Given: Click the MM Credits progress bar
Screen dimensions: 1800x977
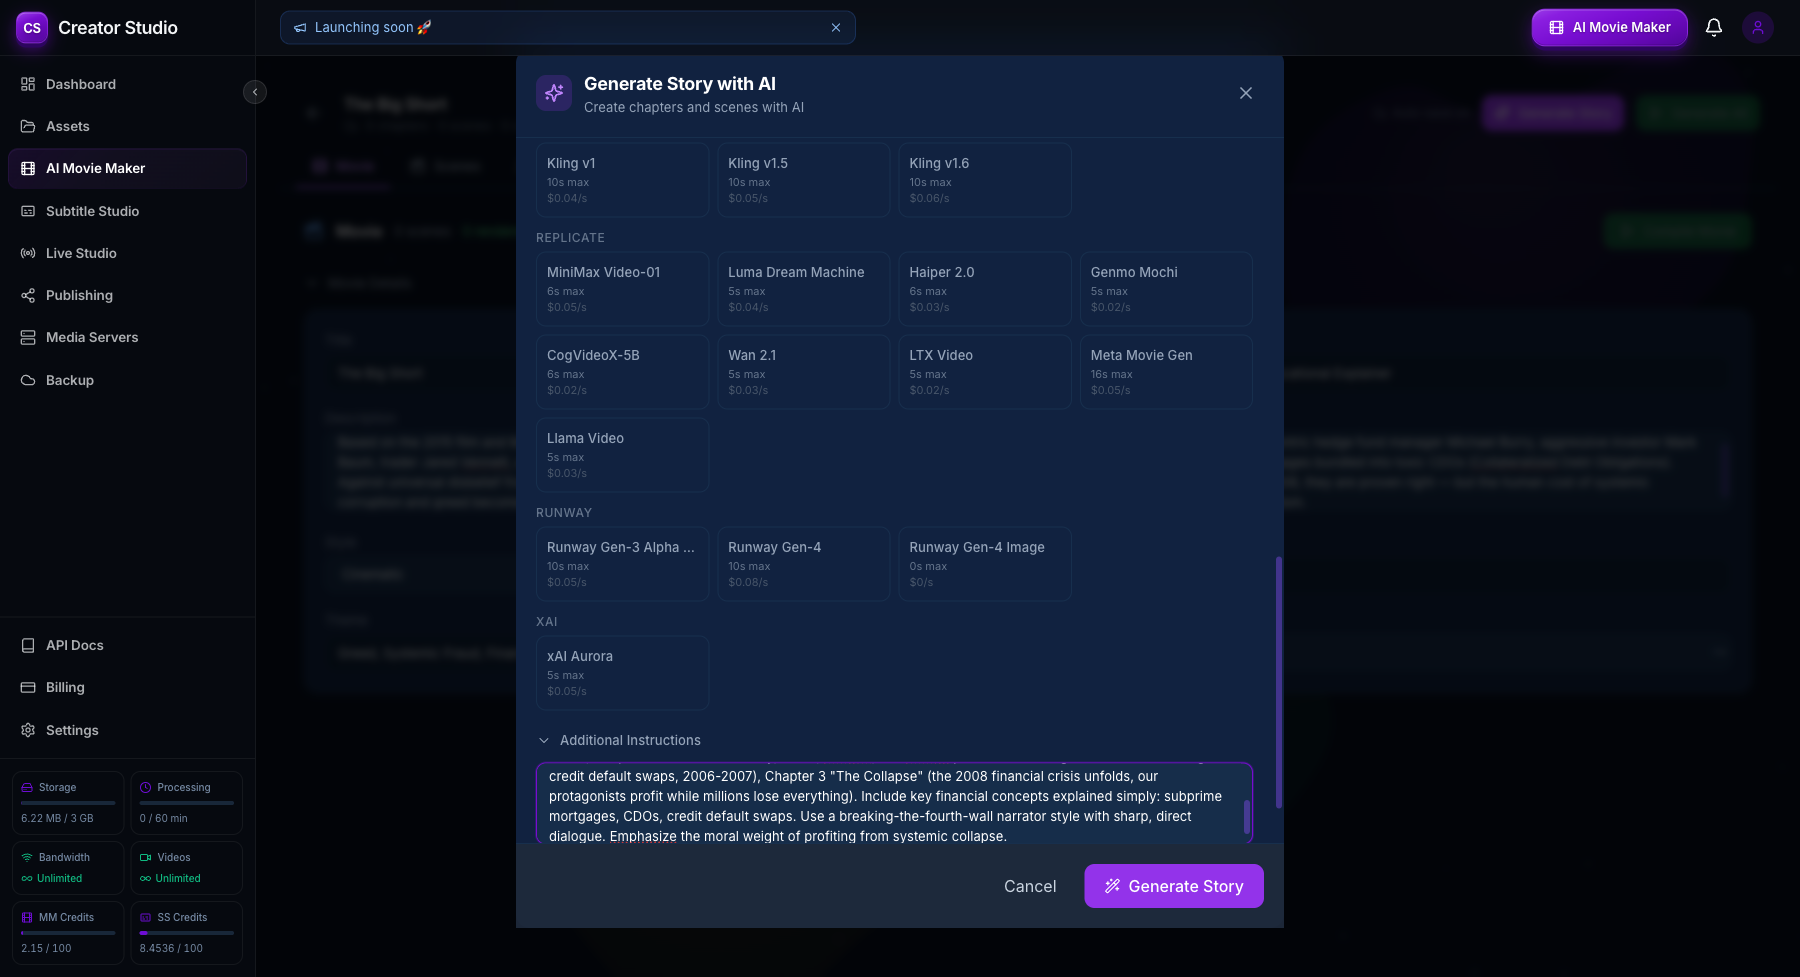Looking at the screenshot, I should [68, 933].
